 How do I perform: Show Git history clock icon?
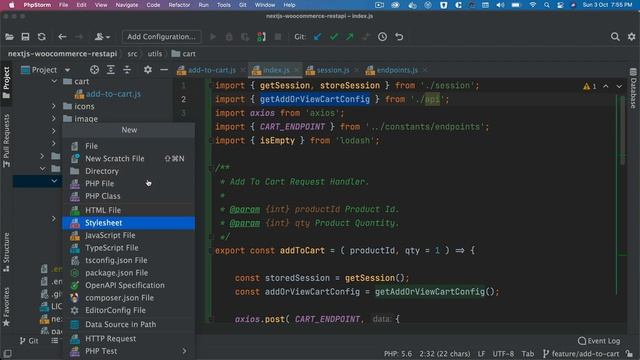(x=382, y=37)
